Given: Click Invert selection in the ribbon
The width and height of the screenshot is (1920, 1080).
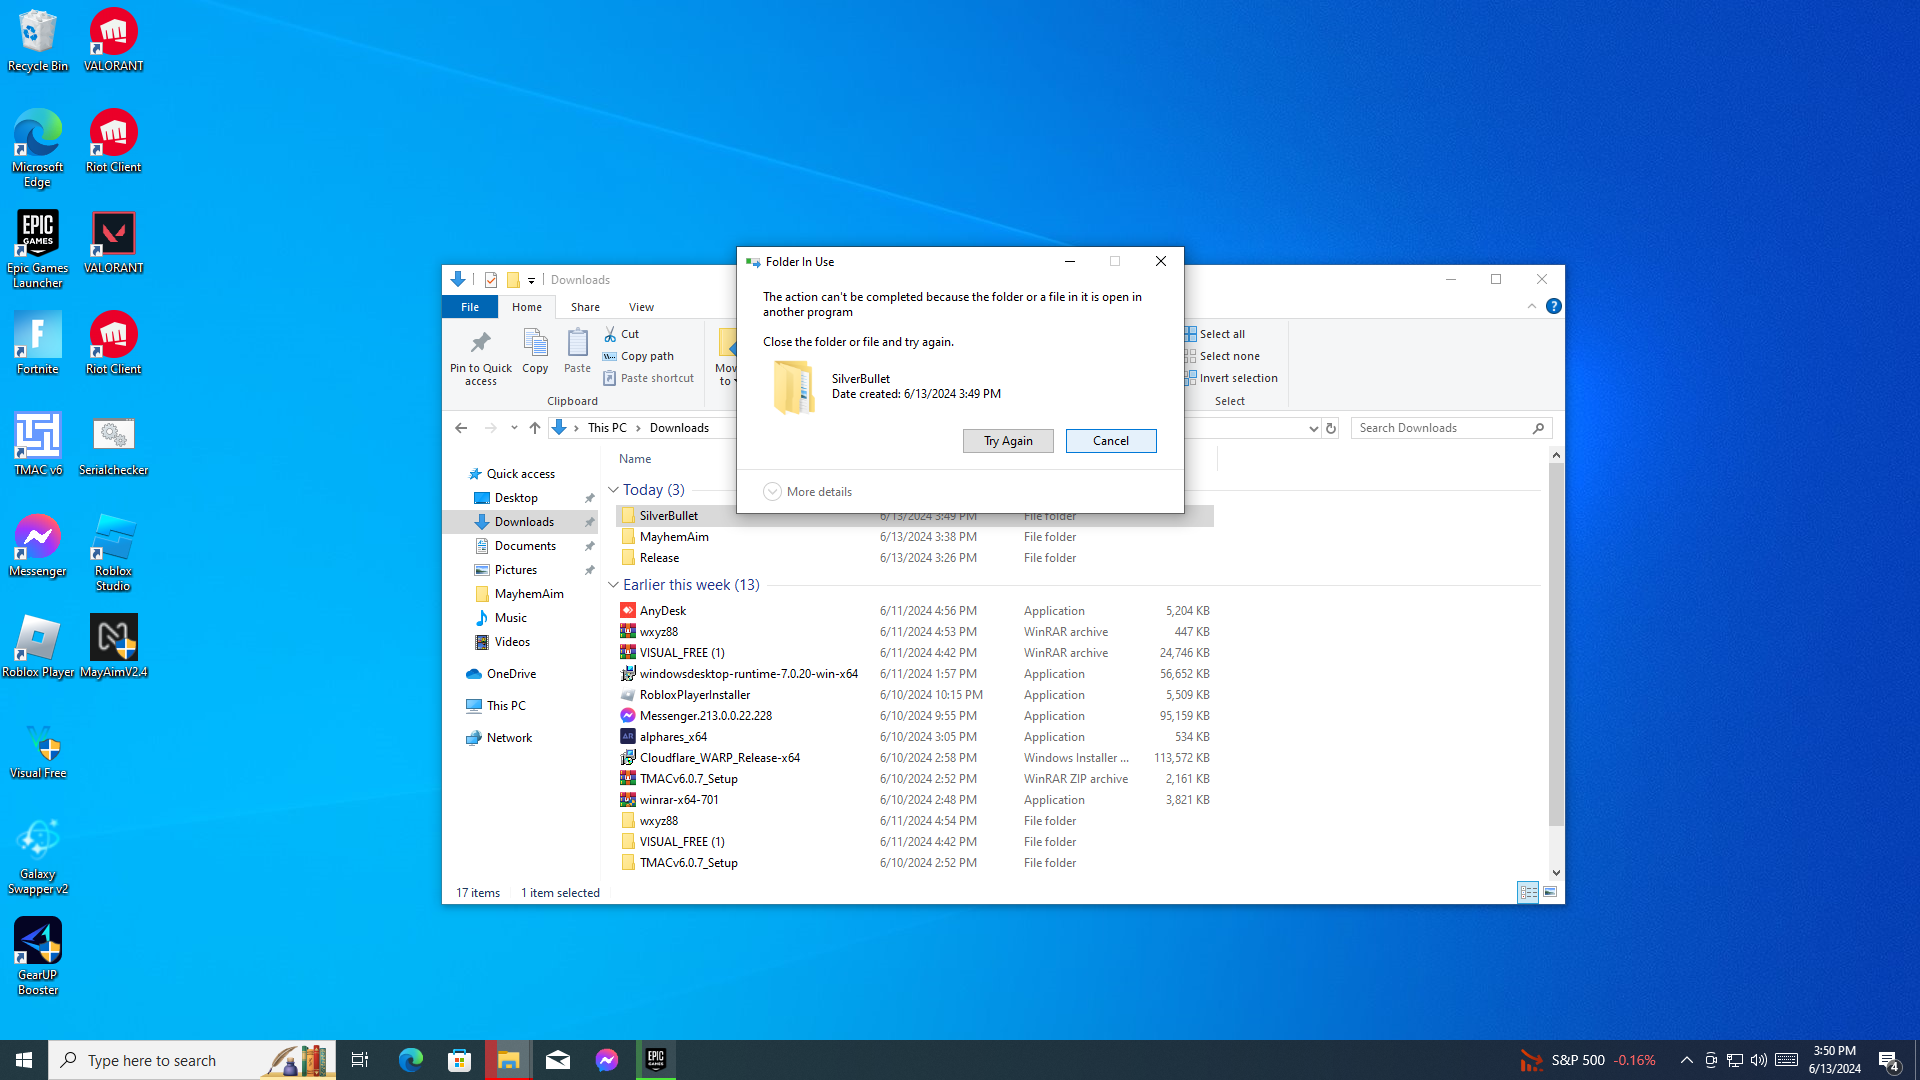Looking at the screenshot, I should click(1237, 378).
